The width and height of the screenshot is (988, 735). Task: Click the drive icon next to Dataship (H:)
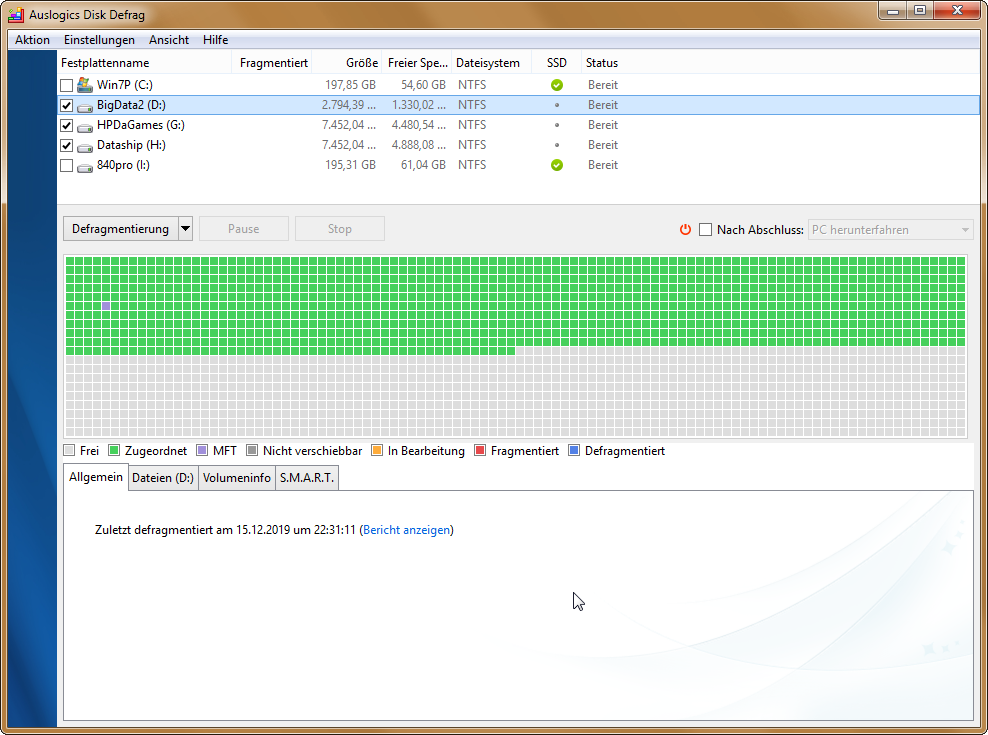coord(84,145)
